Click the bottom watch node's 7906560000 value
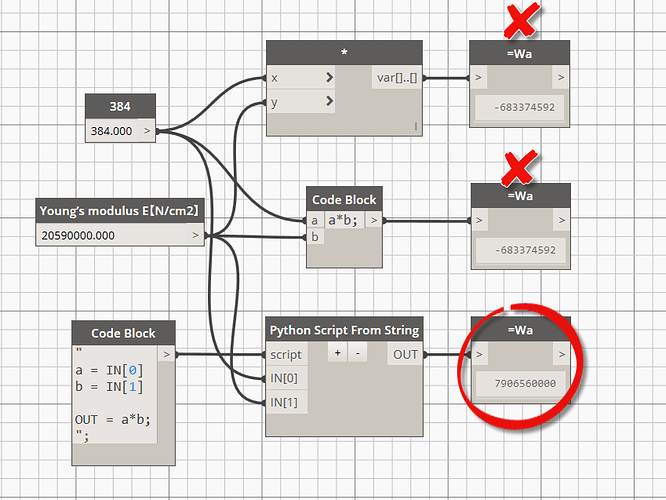Screen dimensions: 666x500 [x=525, y=384]
